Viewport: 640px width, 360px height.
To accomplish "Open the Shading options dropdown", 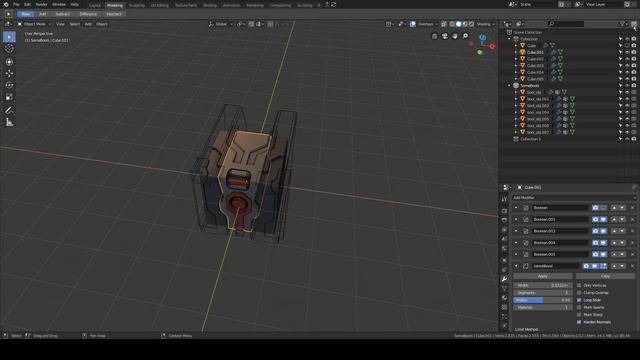I will pos(486,24).
